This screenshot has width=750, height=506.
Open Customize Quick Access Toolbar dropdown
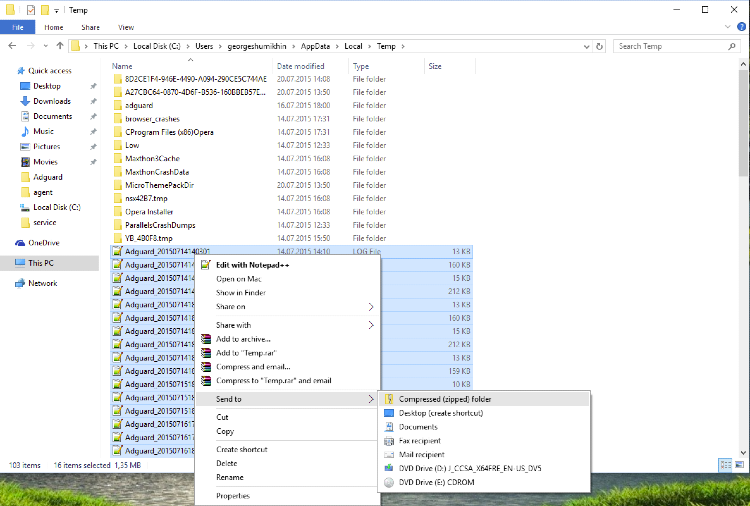coord(56,10)
